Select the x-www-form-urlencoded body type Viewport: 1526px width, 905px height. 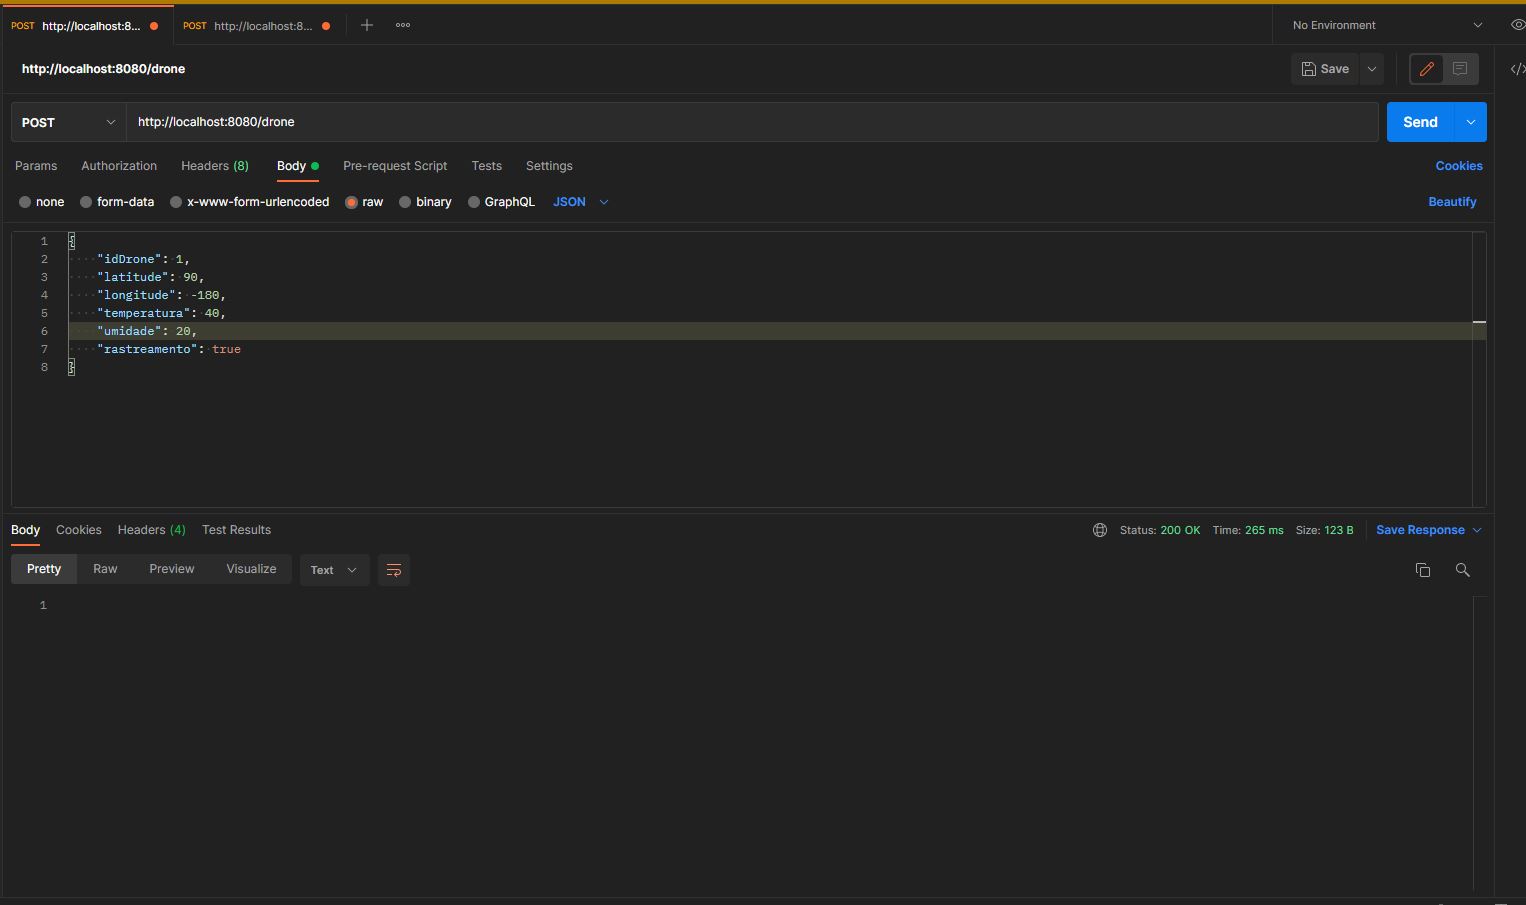coord(250,202)
